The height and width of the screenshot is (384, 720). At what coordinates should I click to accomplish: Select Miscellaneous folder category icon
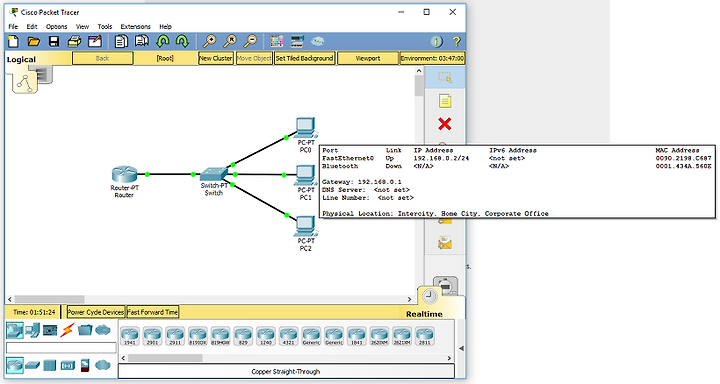pos(85,330)
